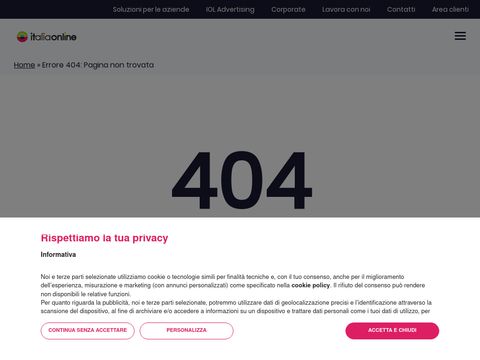Click the italiaonline wordmark text in the logo
This screenshot has height=360, width=480.
tap(53, 37)
